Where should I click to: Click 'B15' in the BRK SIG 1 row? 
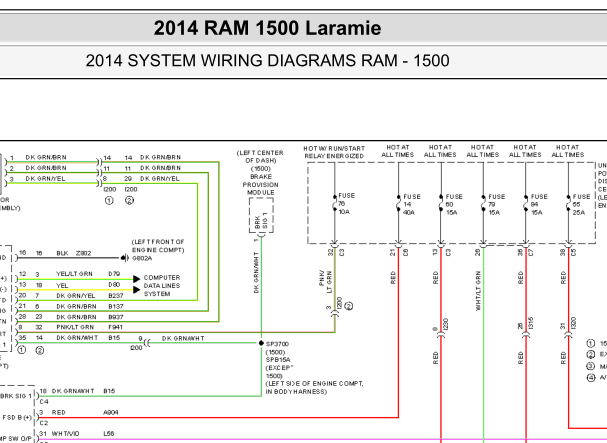(x=109, y=391)
